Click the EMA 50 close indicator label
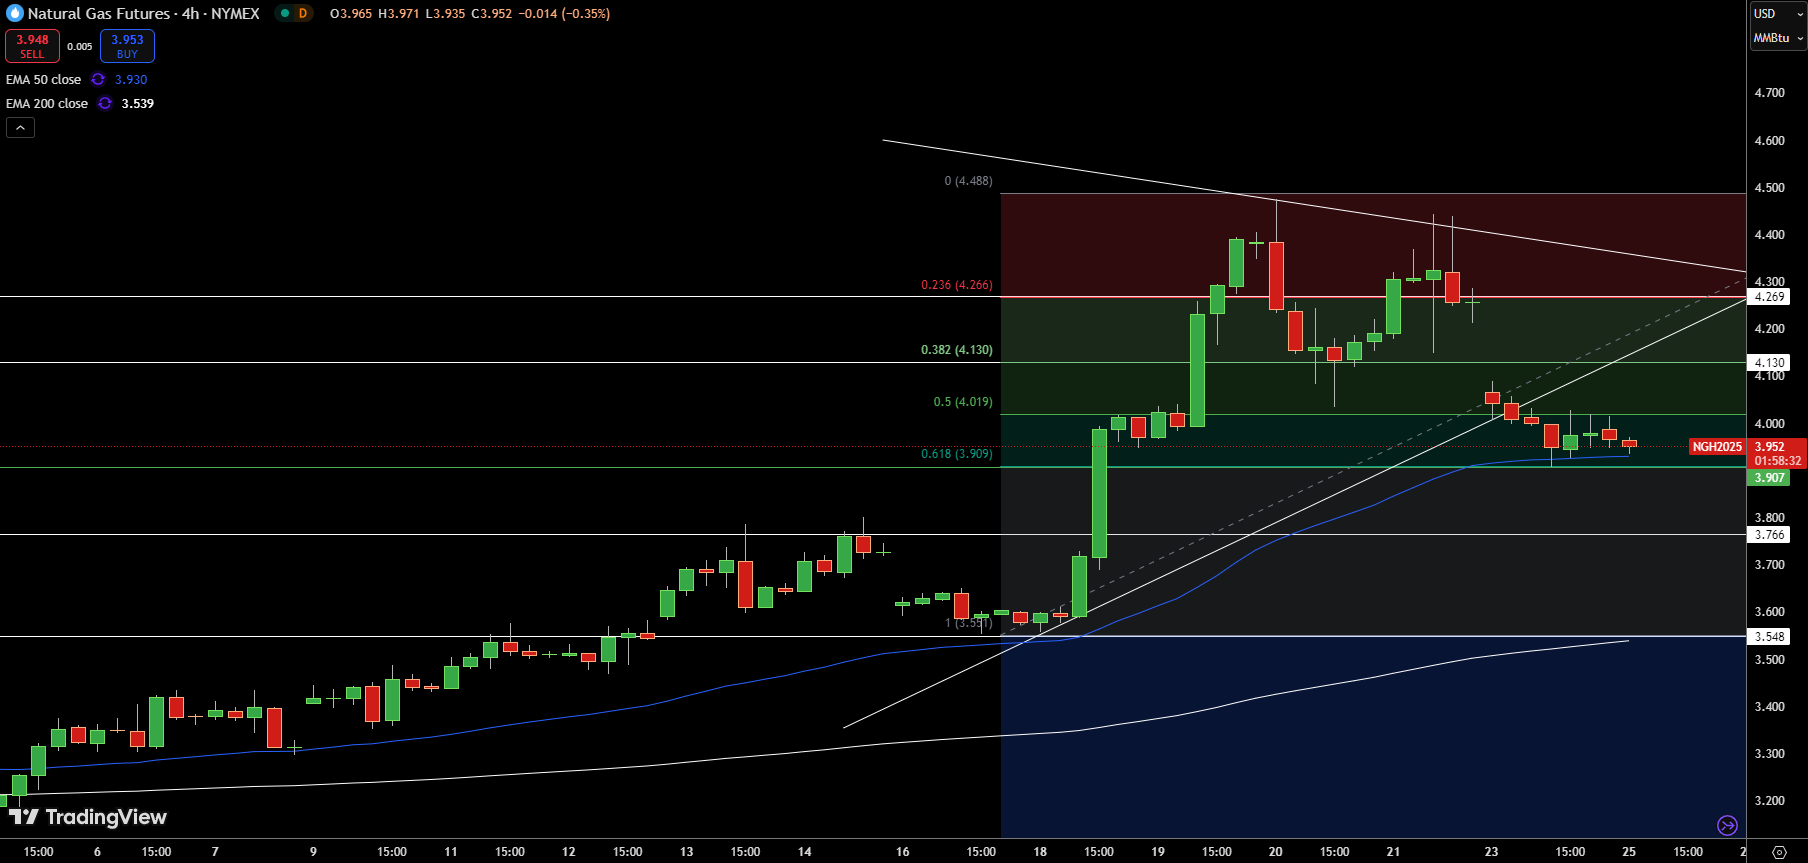This screenshot has height=863, width=1808. tap(43, 80)
